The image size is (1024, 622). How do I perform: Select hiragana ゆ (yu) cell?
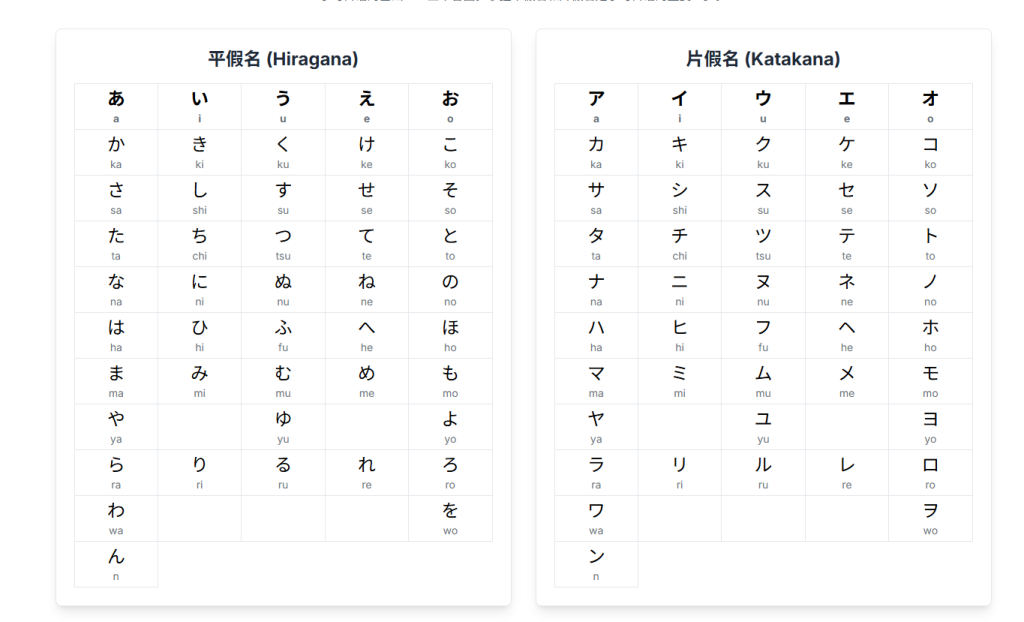pos(283,426)
